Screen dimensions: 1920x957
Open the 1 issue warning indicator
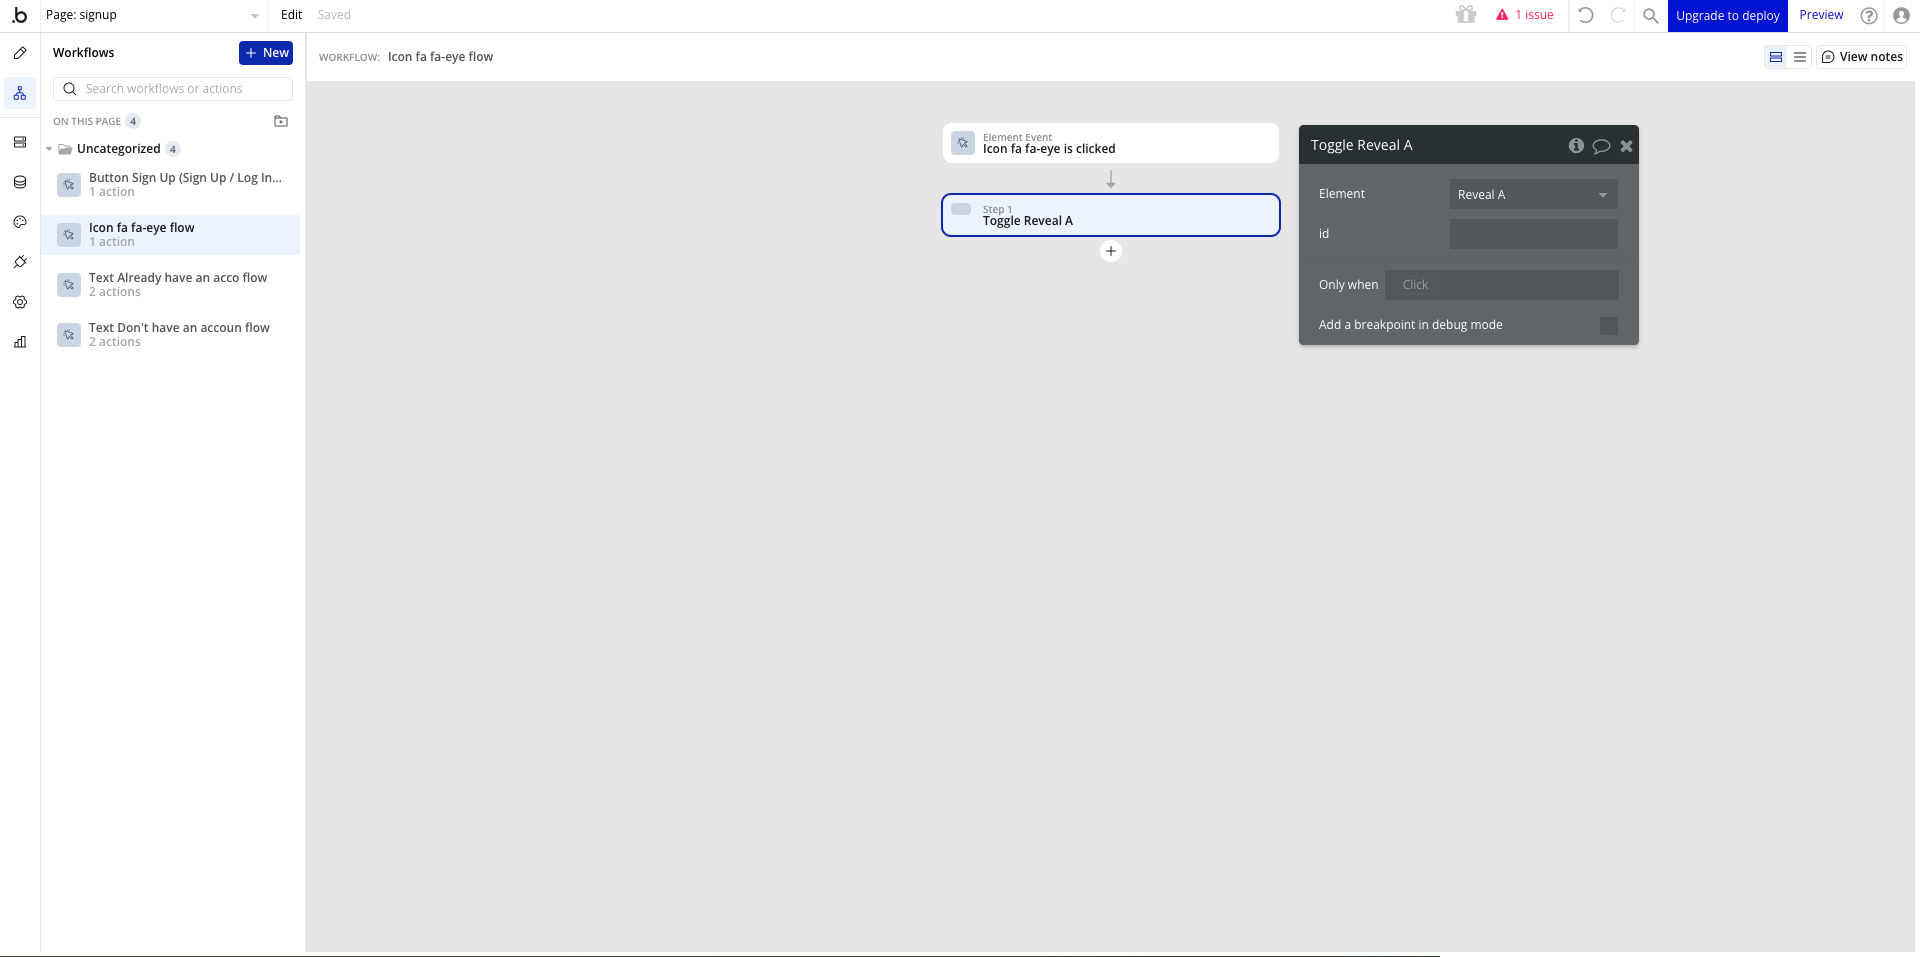(x=1525, y=15)
